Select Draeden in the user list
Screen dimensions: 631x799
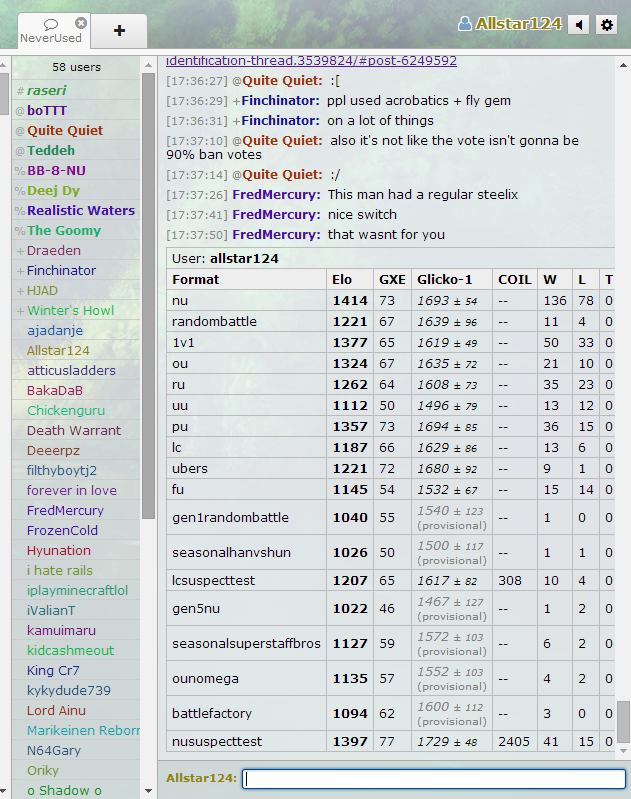coord(76,250)
